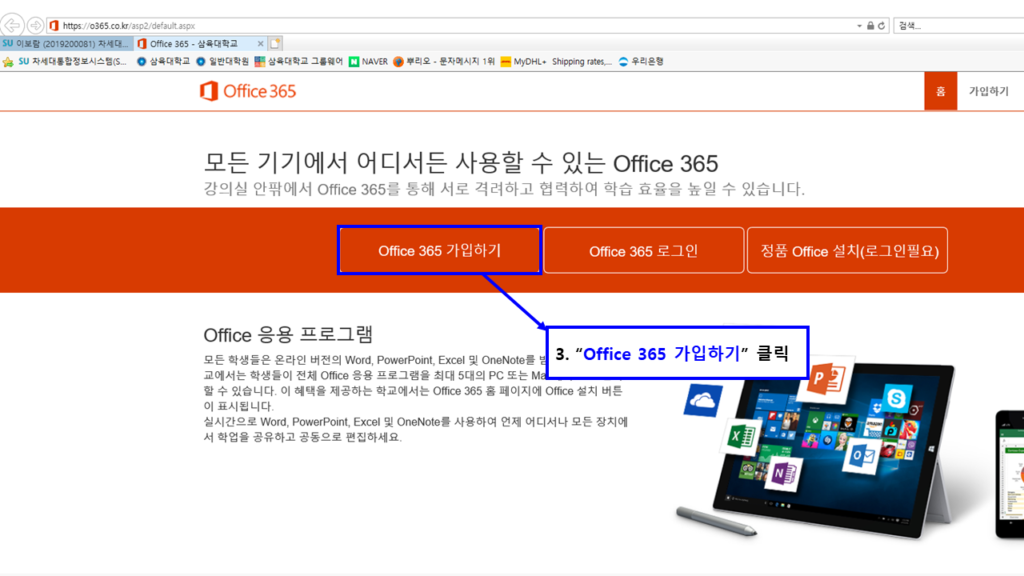Click the security lock icon in address bar
This screenshot has height=576, width=1024.
tap(870, 26)
